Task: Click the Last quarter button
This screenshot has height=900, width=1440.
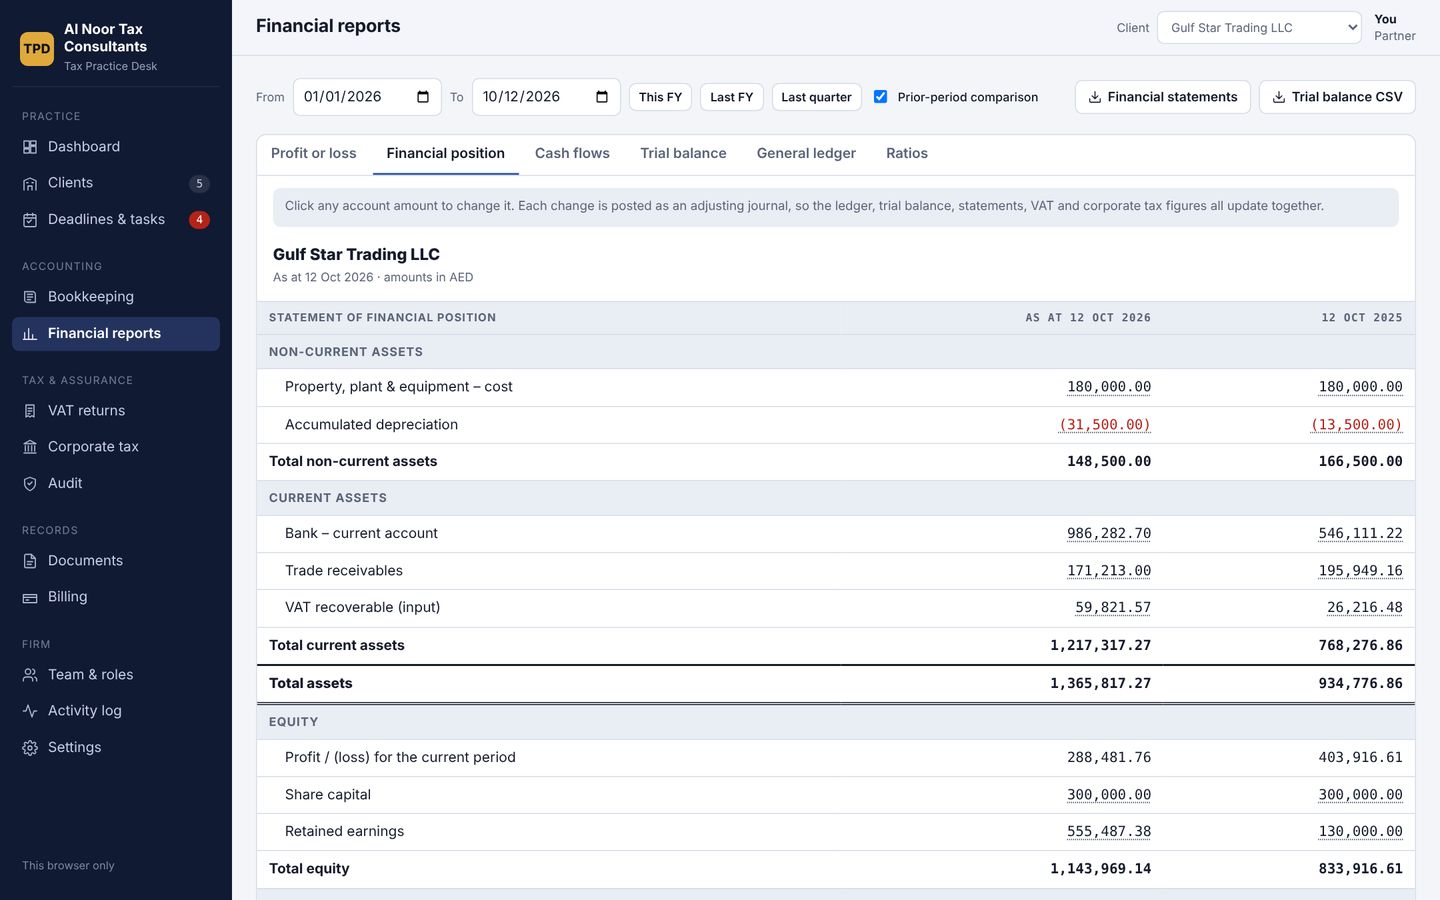Action: pyautogui.click(x=816, y=97)
